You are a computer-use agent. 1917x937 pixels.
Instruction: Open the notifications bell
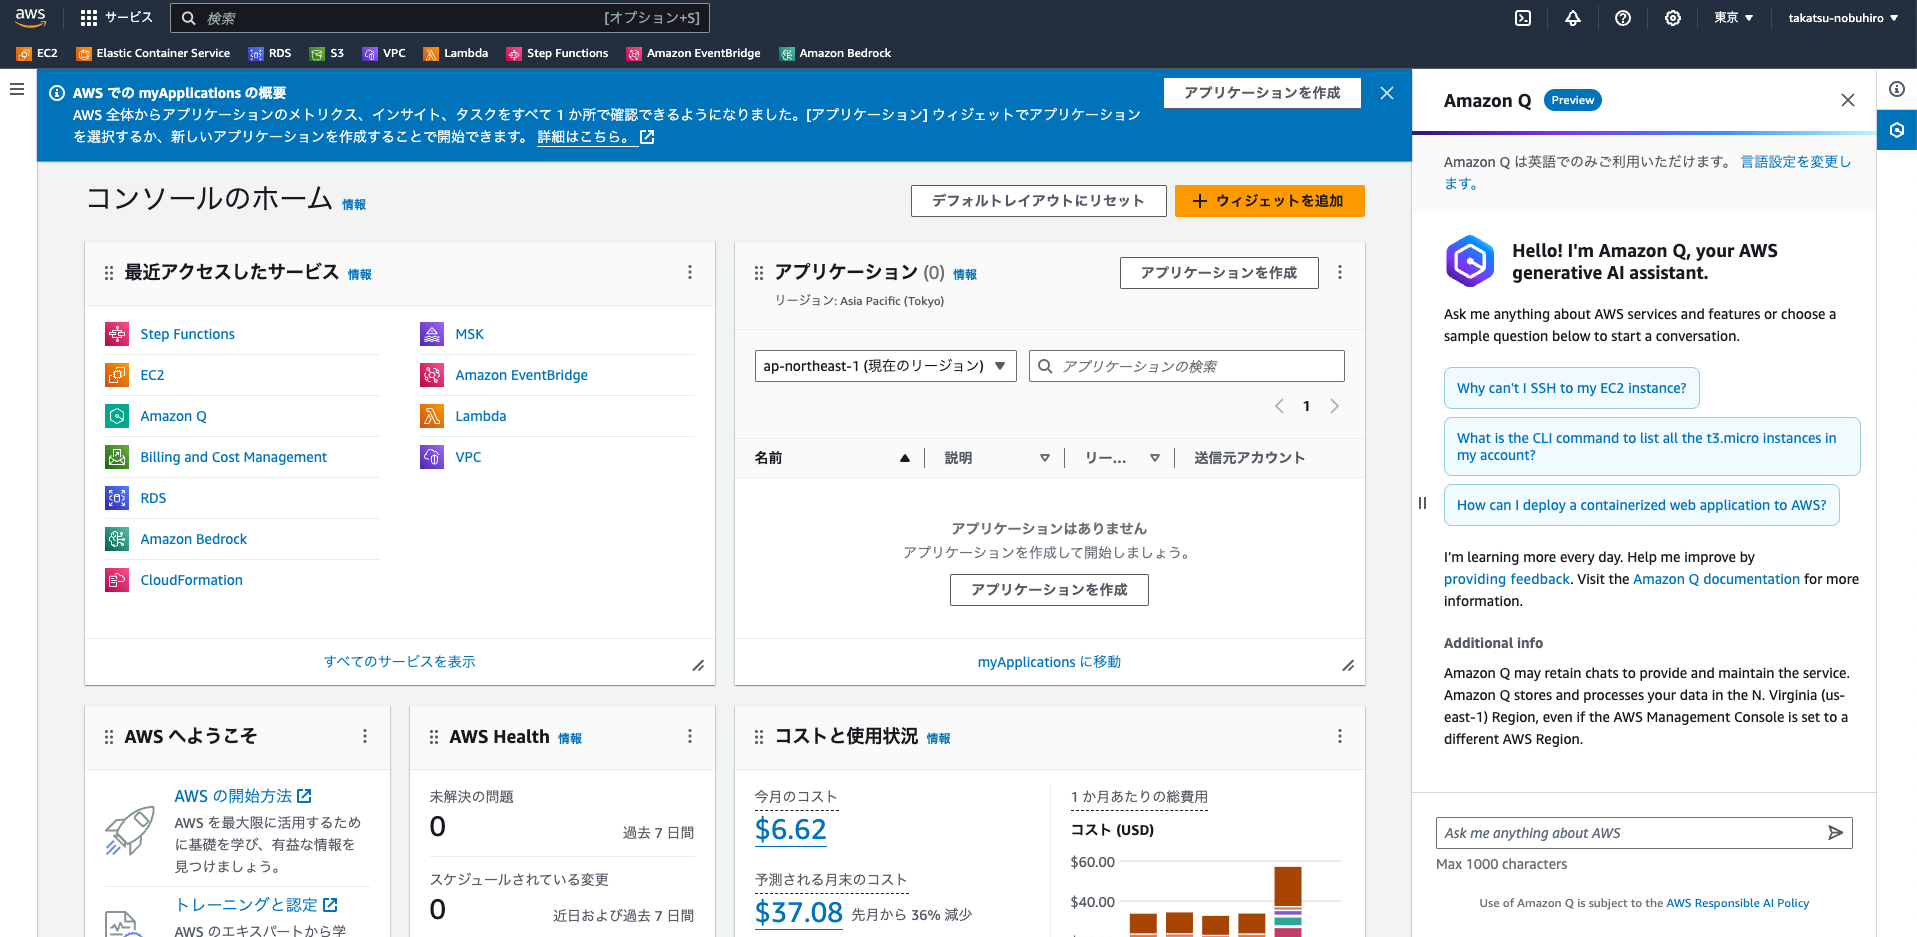[x=1573, y=18]
